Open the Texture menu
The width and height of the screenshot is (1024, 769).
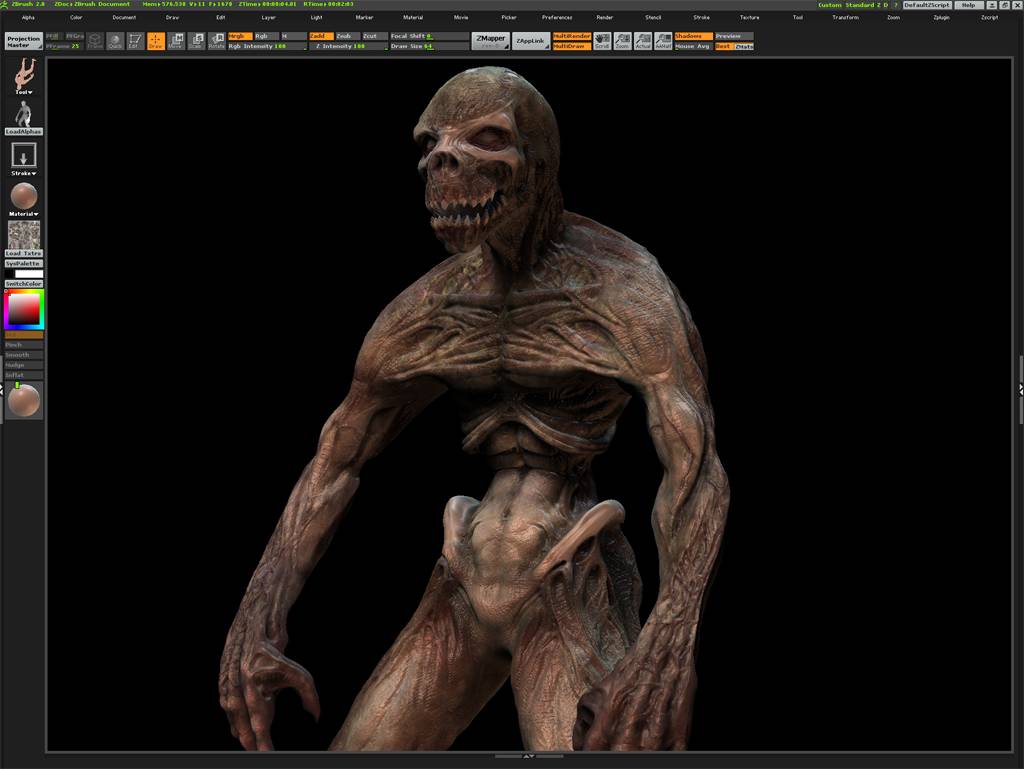click(x=749, y=18)
